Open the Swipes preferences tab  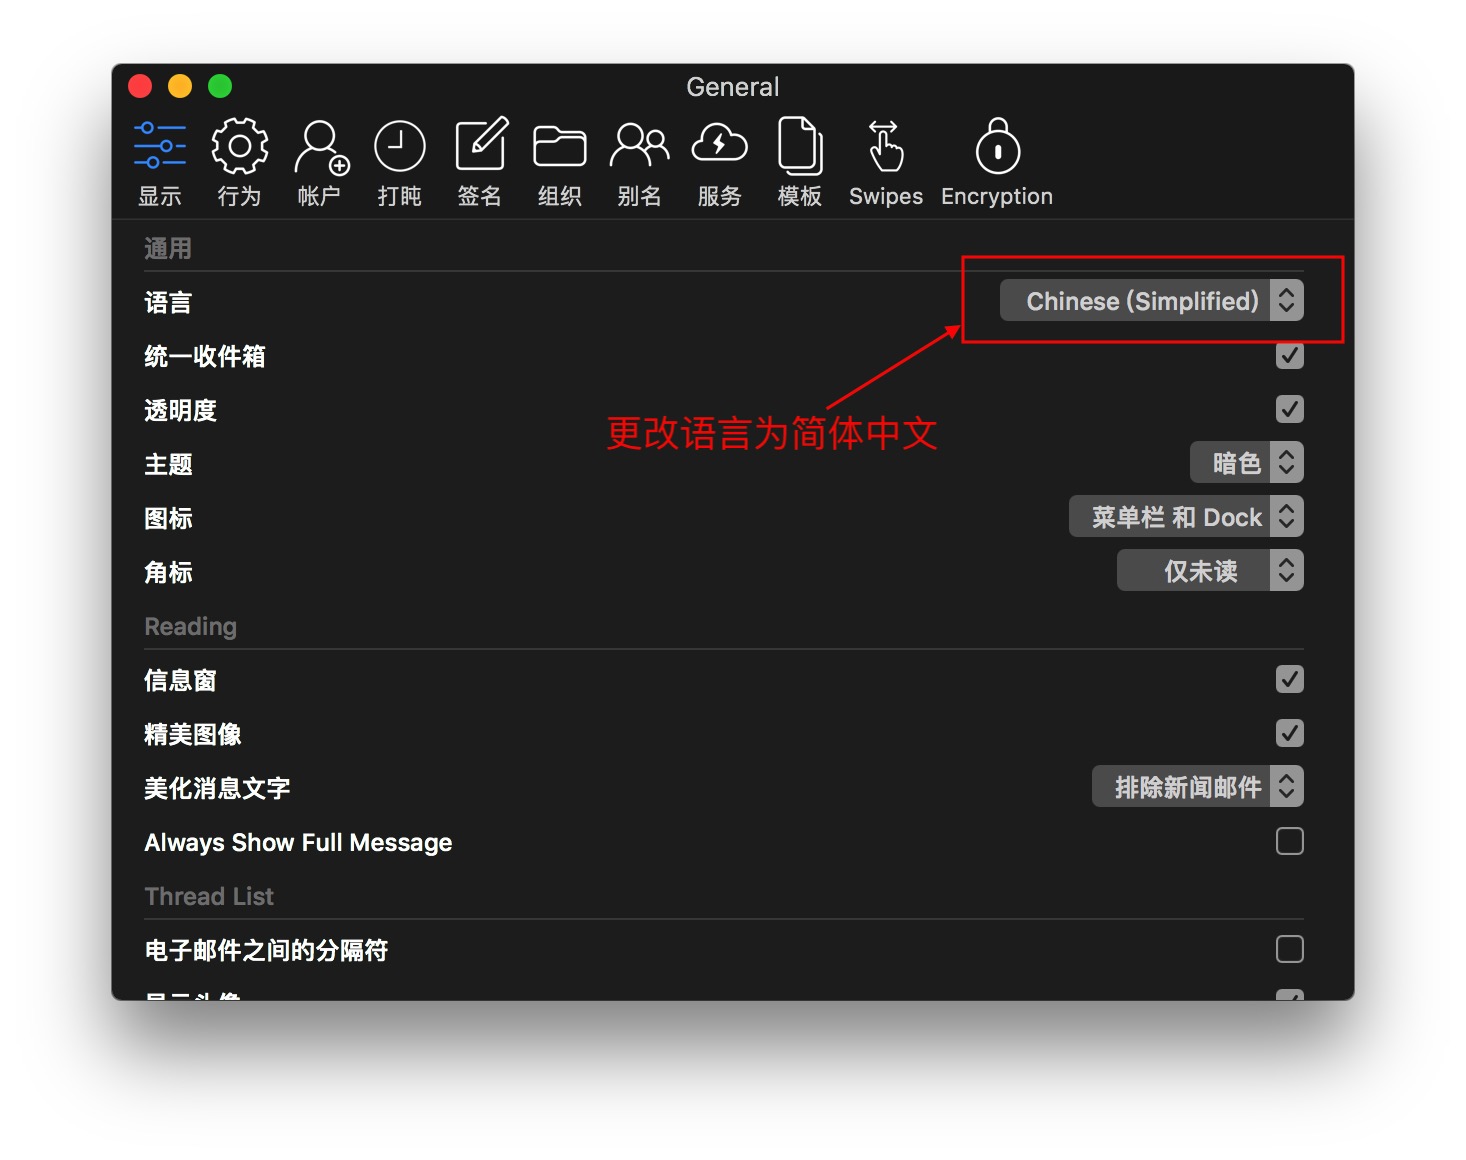pyautogui.click(x=886, y=163)
